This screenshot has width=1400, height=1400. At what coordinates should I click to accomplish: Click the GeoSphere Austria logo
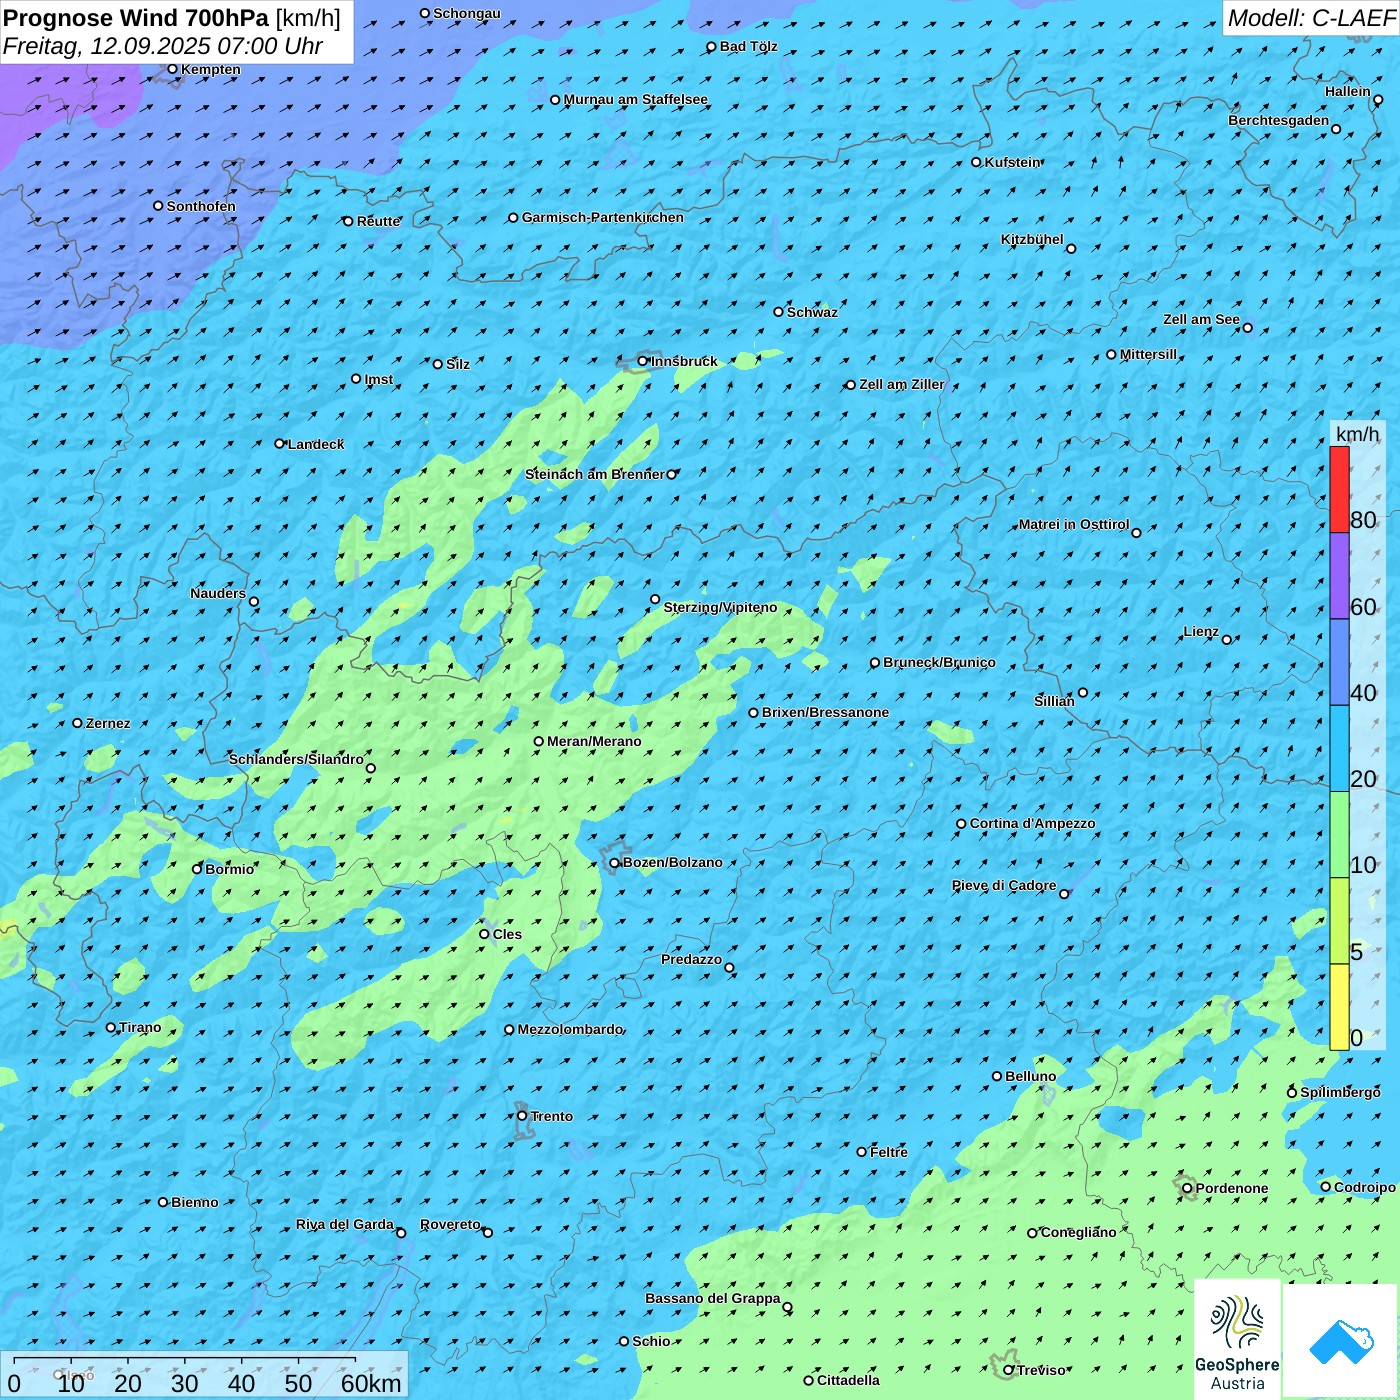tap(1237, 1339)
